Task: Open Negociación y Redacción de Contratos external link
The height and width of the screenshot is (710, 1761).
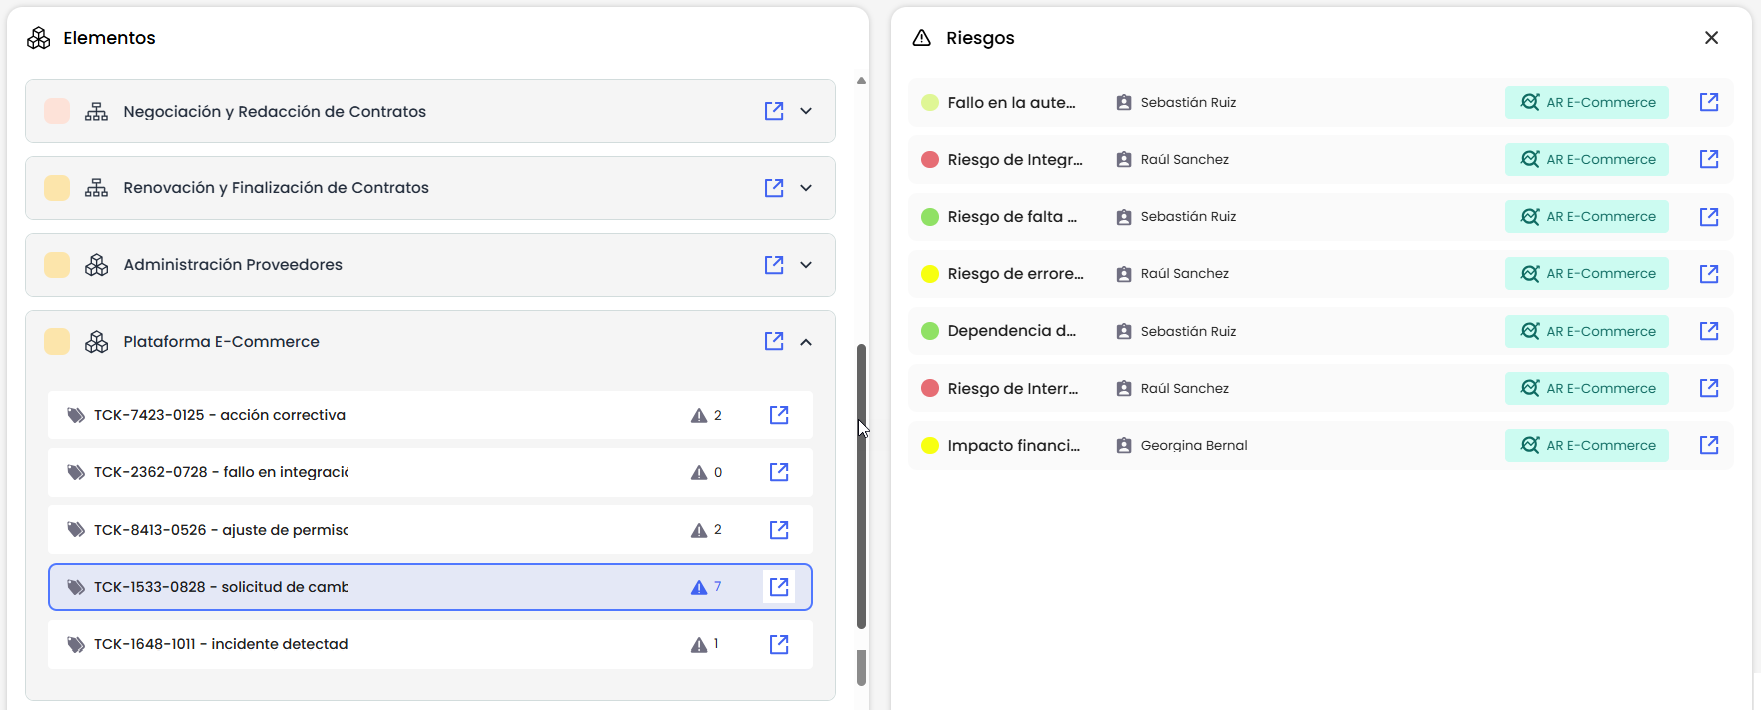Action: 774,111
